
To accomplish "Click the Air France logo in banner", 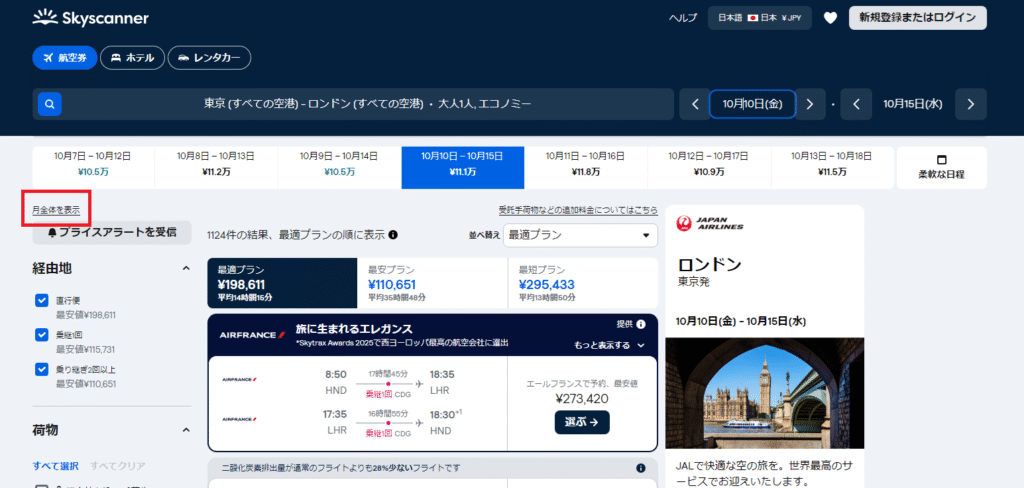I will point(253,335).
